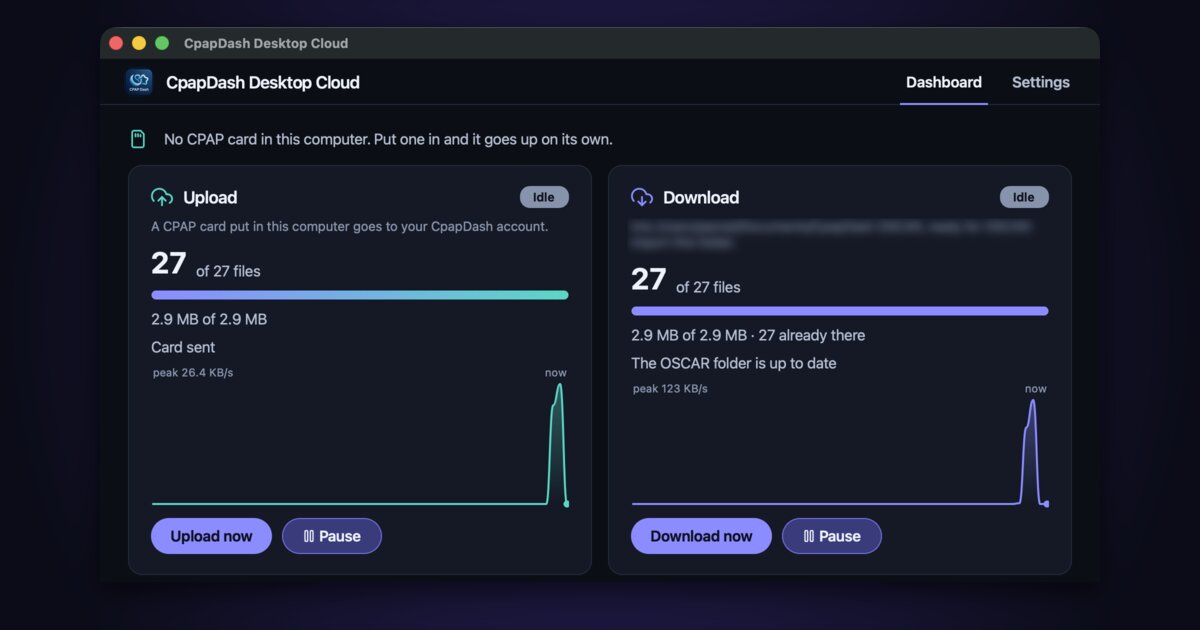Click the Download progress bar
This screenshot has height=630, width=1200.
click(840, 311)
